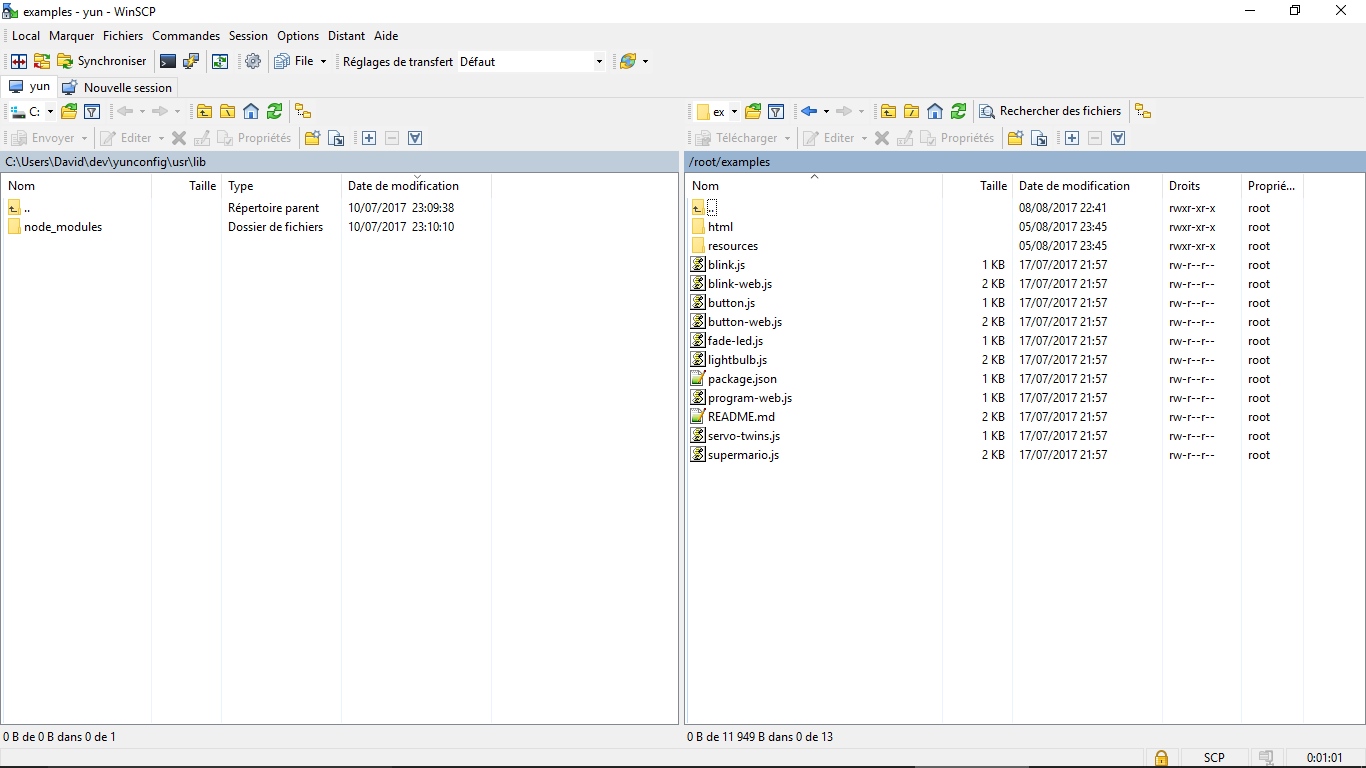This screenshot has height=768, width=1366.
Task: Refresh the local panel directory
Action: point(274,111)
